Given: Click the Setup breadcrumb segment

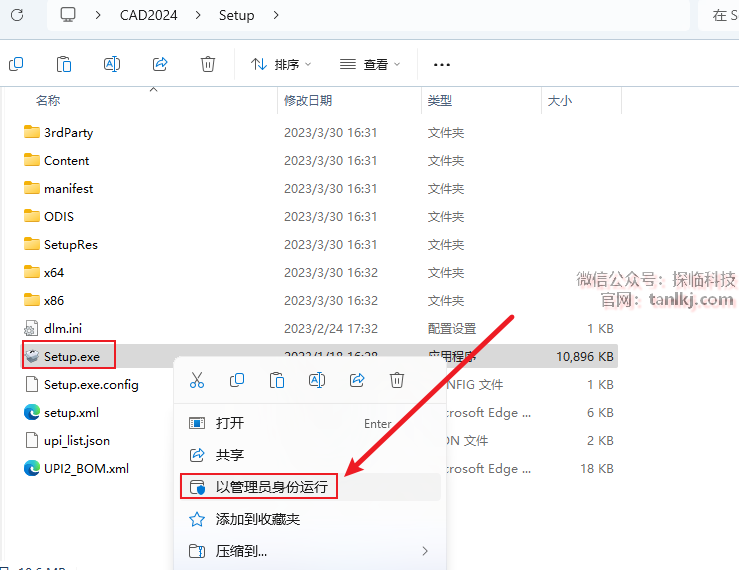Looking at the screenshot, I should (x=237, y=15).
